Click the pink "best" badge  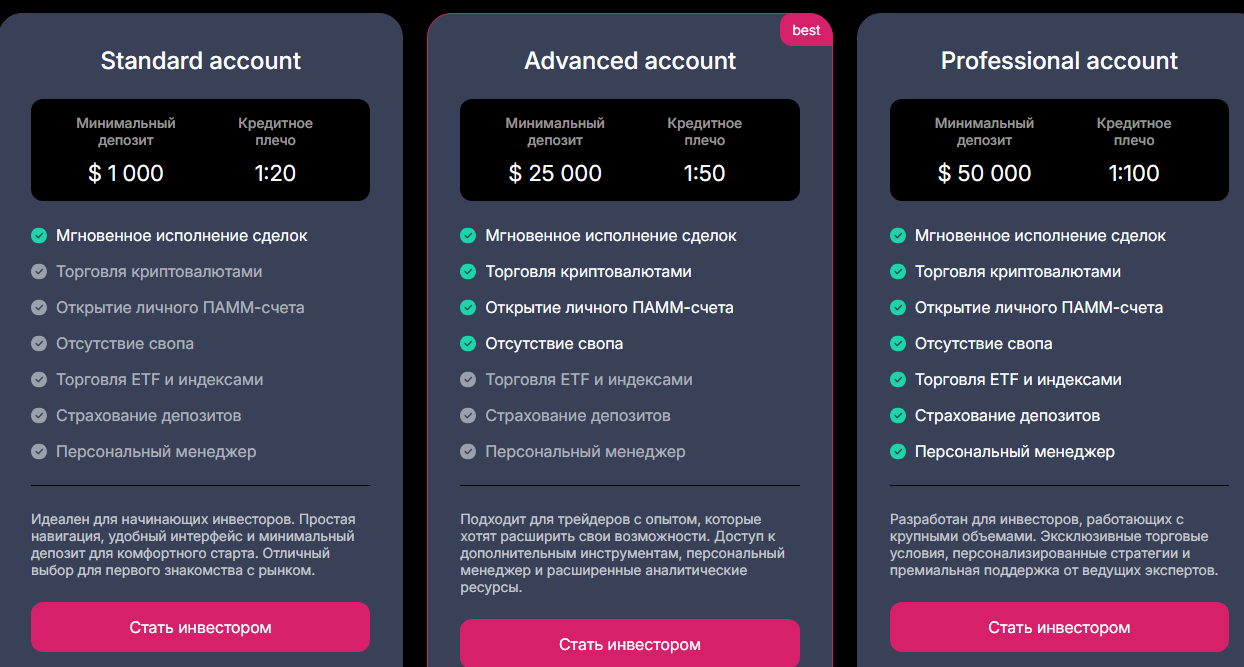coord(806,30)
